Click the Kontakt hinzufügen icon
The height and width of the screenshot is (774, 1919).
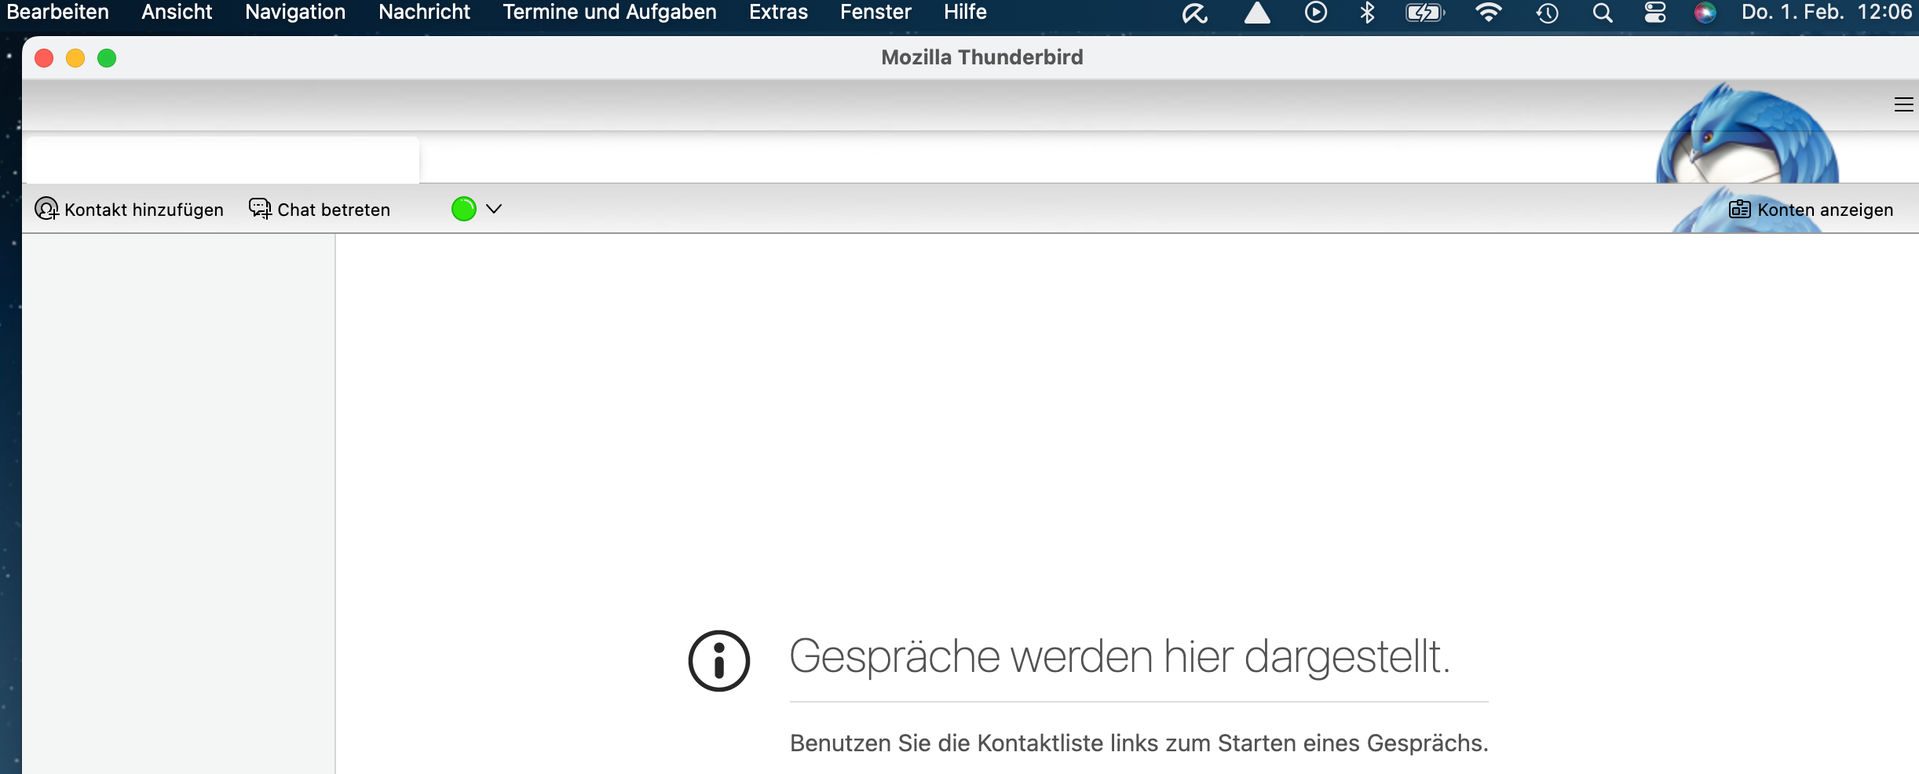click(x=46, y=209)
